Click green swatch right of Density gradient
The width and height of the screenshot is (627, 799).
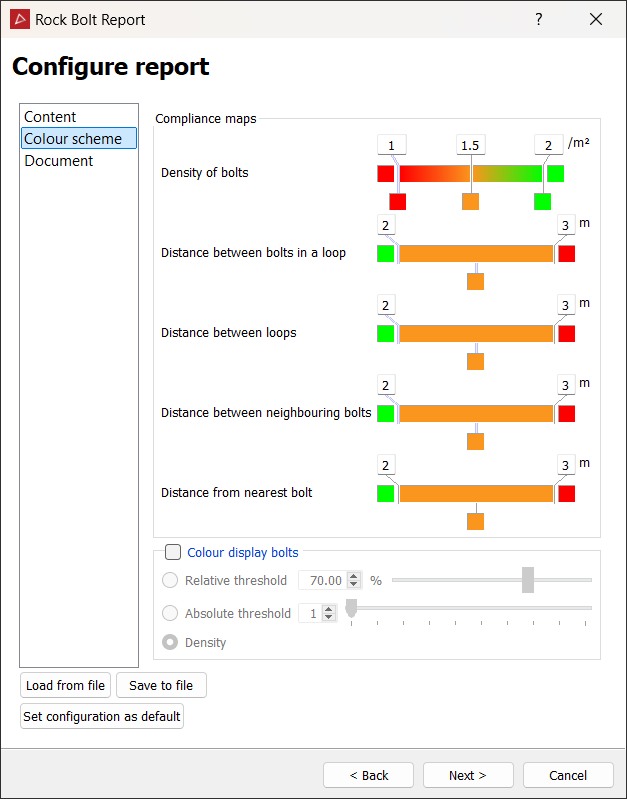[555, 173]
